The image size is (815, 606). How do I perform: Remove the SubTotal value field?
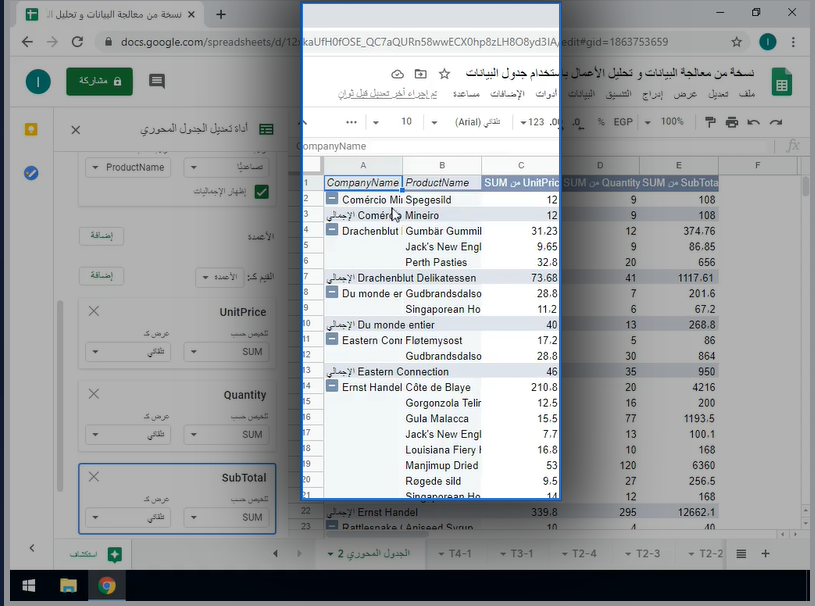pos(94,477)
